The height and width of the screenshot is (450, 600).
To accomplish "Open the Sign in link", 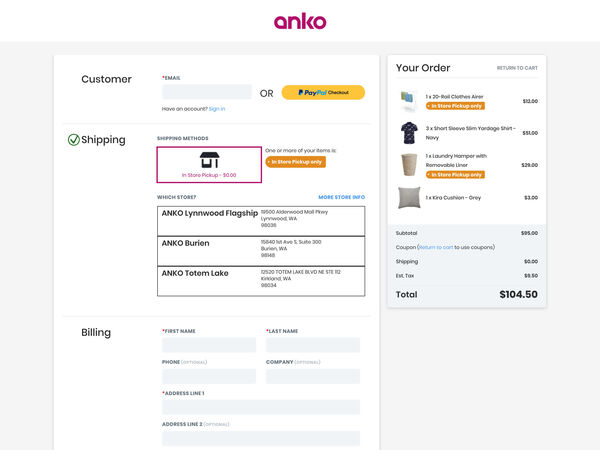I will 217,109.
